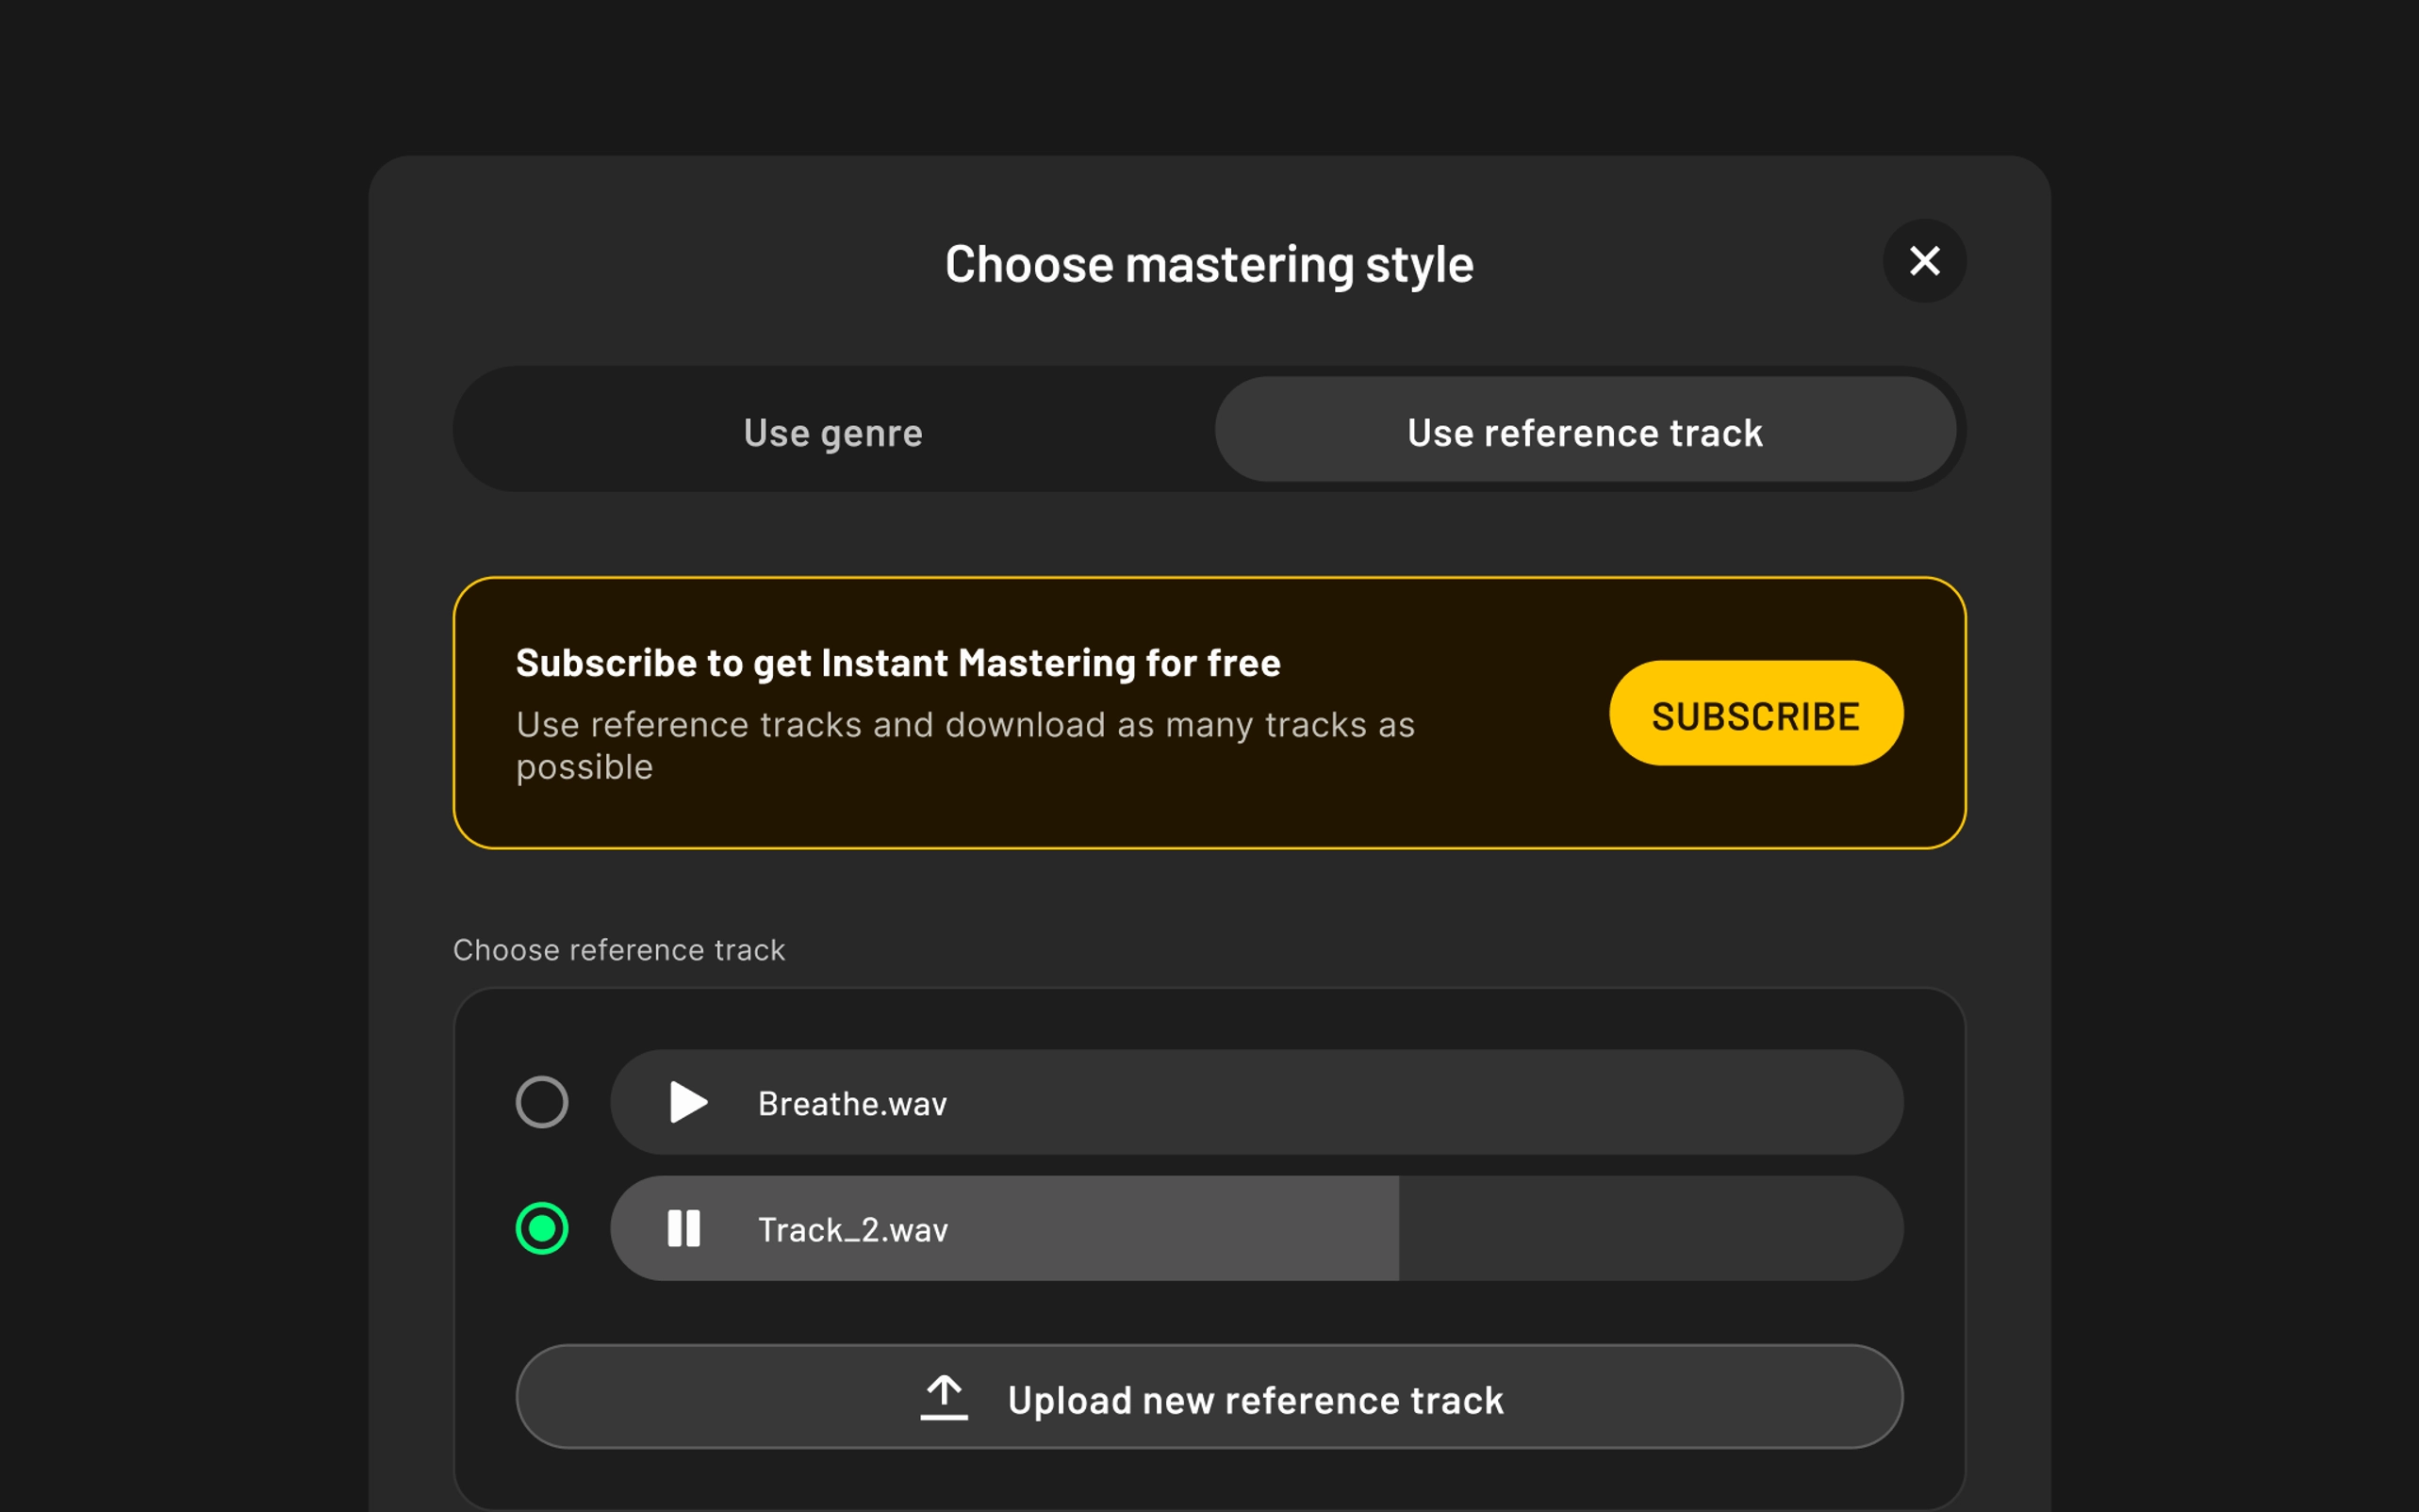Viewport: 2419px width, 1512px height.
Task: Close the mastering style dialog
Action: [x=1924, y=261]
